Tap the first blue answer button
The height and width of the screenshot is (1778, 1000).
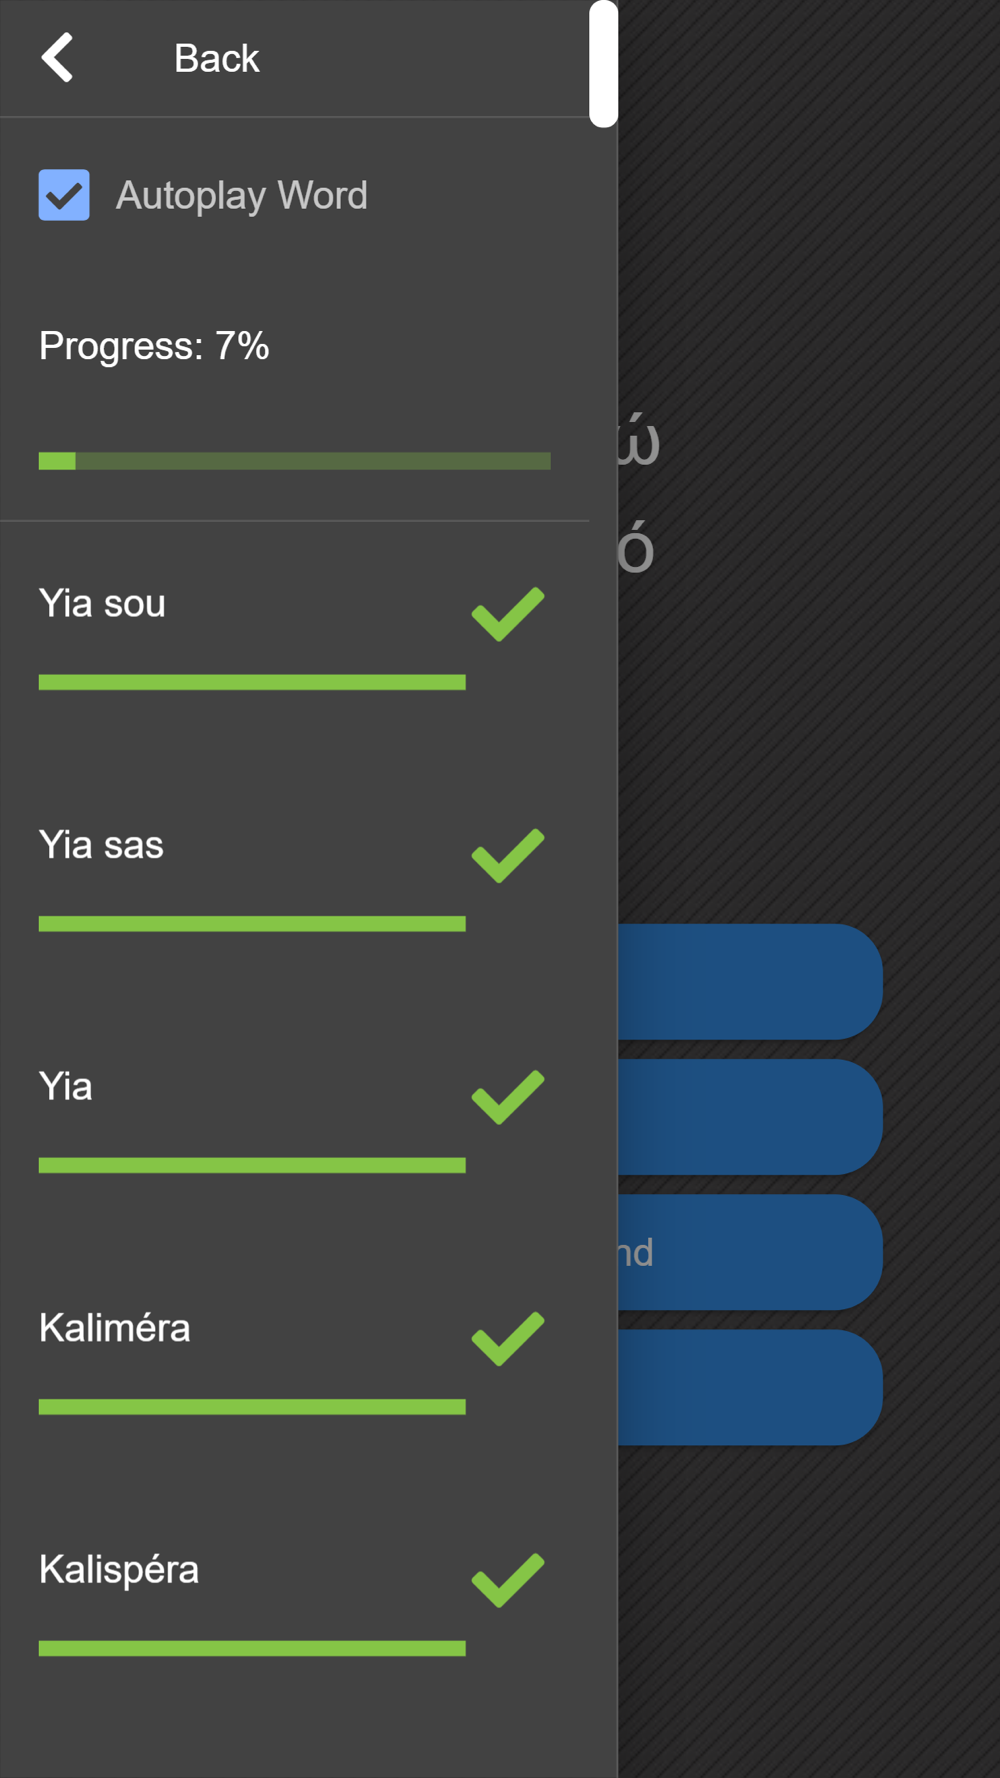point(750,982)
